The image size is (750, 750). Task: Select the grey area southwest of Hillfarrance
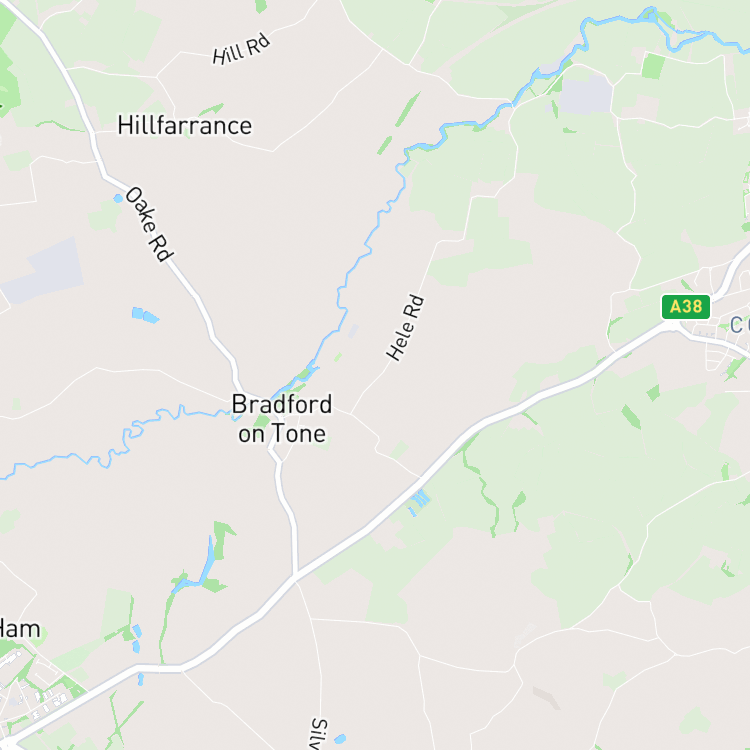point(43,272)
